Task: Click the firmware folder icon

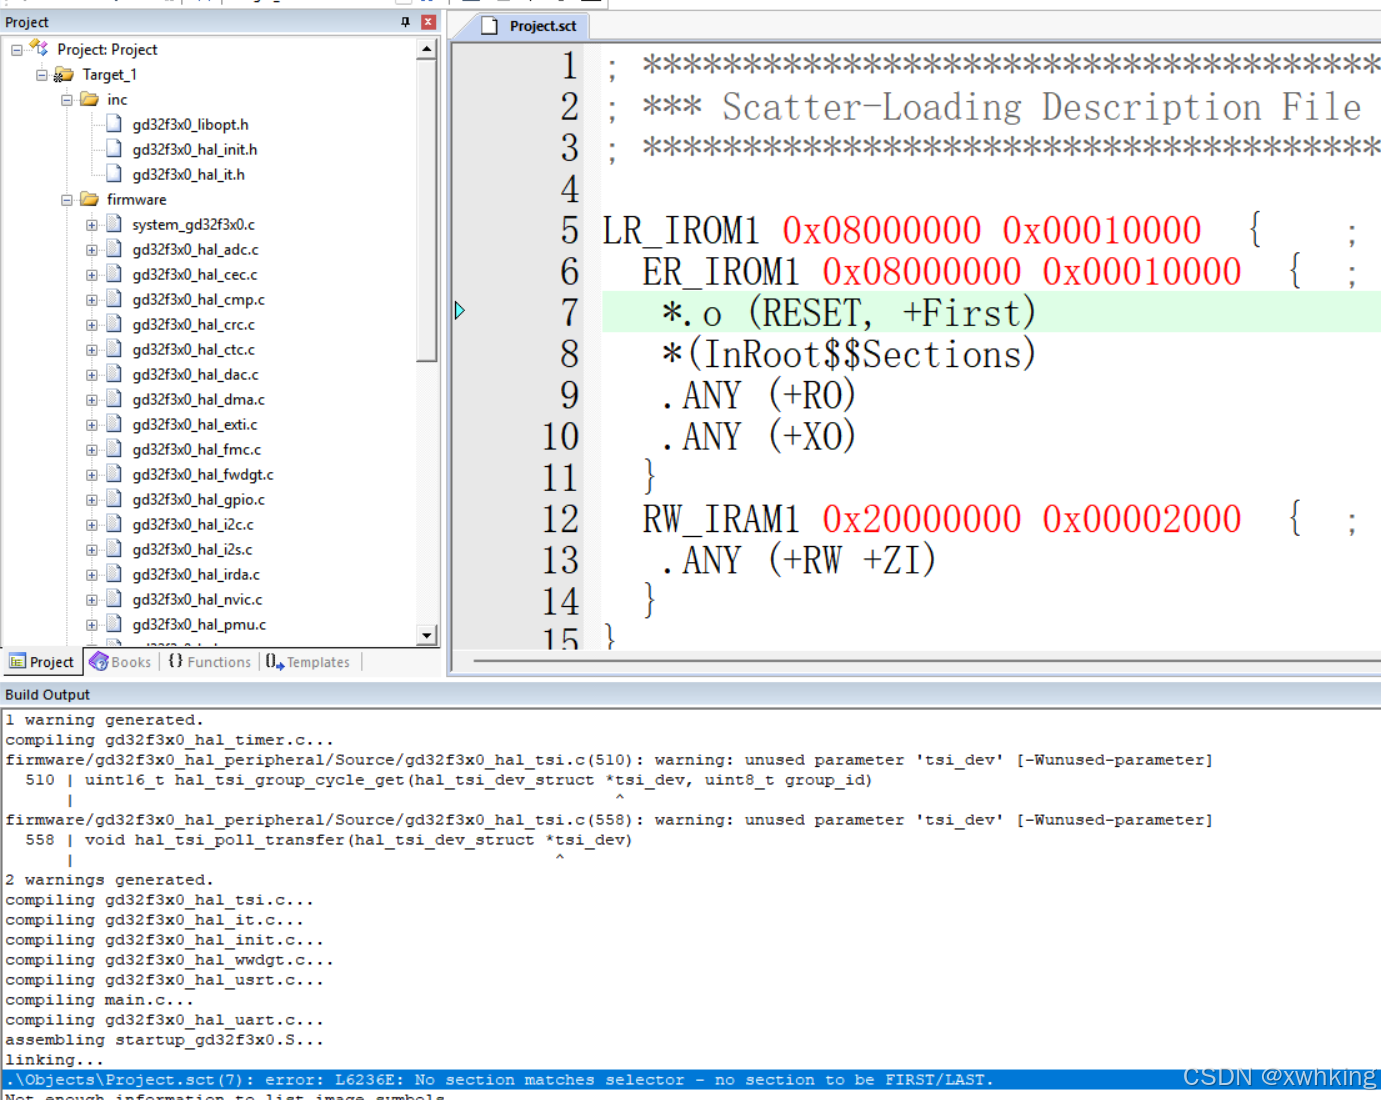Action: pyautogui.click(x=90, y=199)
